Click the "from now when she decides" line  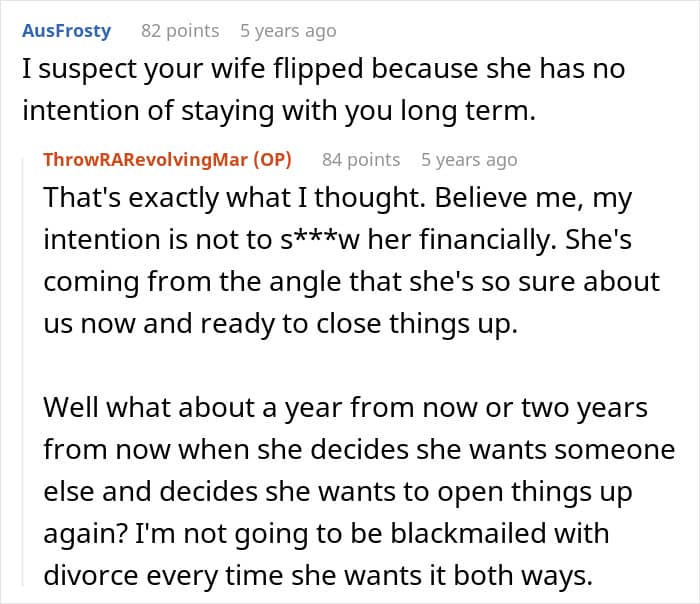(x=359, y=450)
